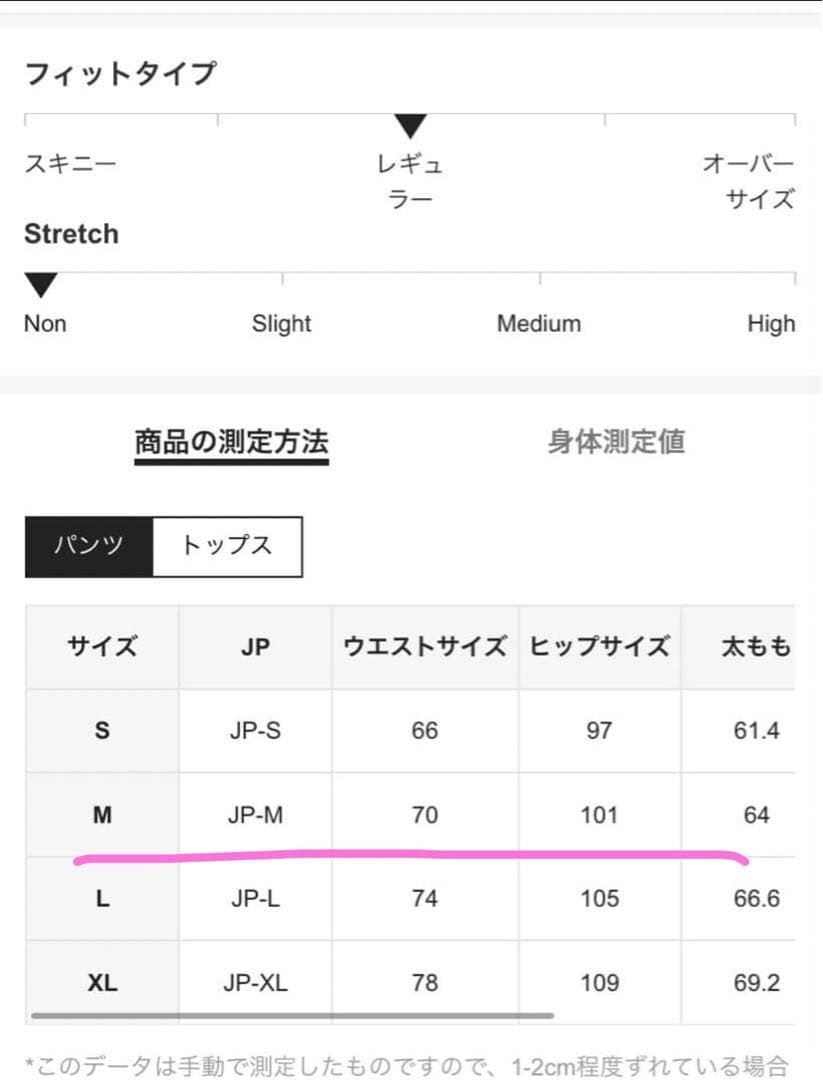Viewport: 823px width, 1080px height.
Task: Click the High stretch level label
Action: pyautogui.click(x=771, y=324)
